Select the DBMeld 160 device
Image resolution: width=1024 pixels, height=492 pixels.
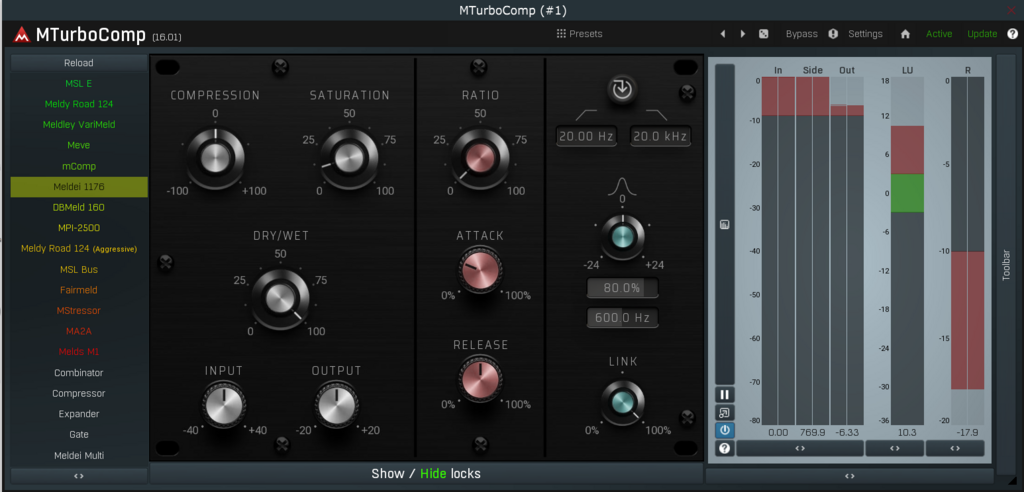[x=78, y=207]
